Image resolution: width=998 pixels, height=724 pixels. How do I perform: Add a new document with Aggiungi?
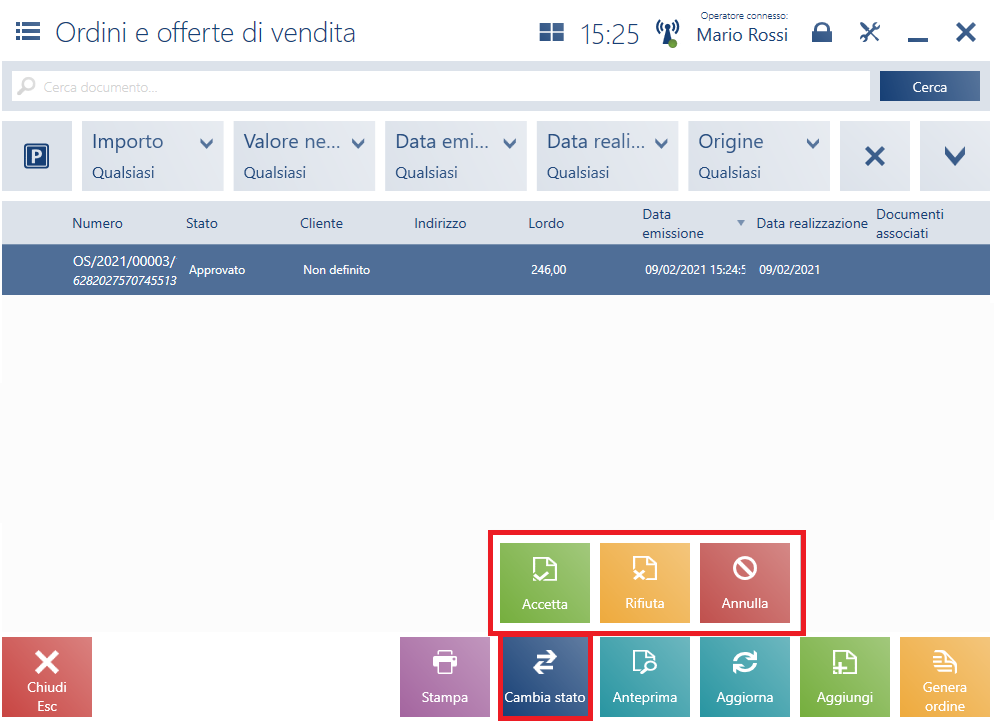845,677
